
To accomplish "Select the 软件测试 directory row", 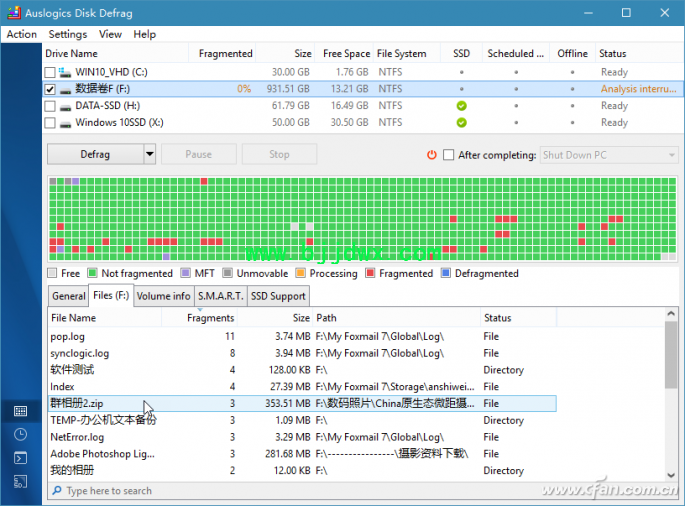I will click(302, 370).
